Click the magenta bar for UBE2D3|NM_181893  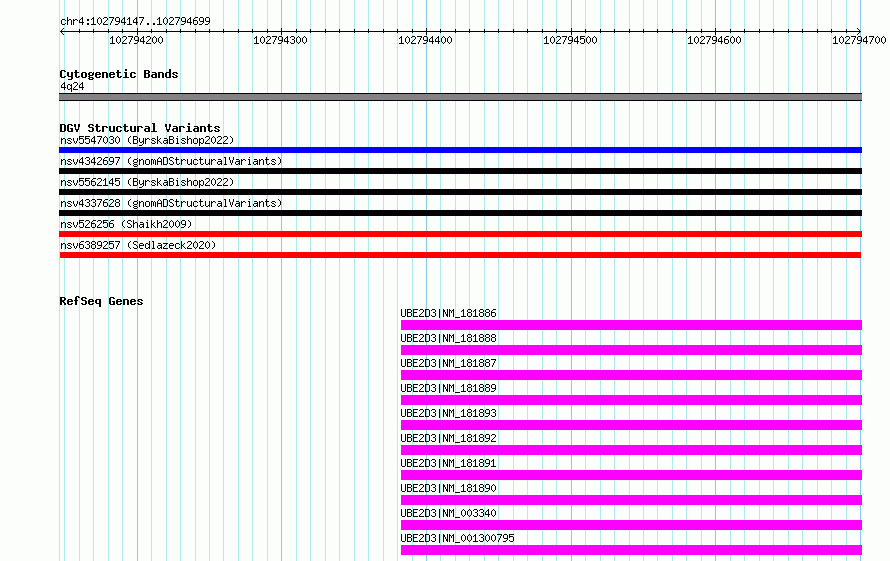631,425
